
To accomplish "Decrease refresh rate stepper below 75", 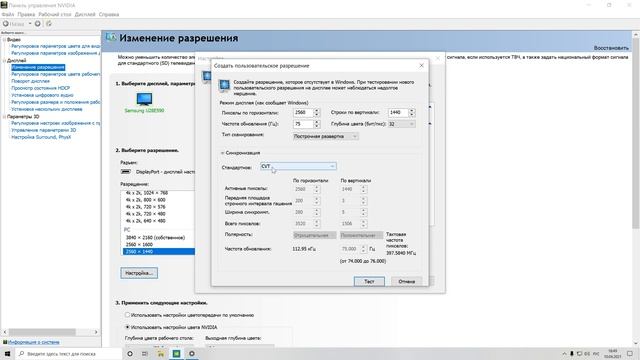I will click(317, 126).
